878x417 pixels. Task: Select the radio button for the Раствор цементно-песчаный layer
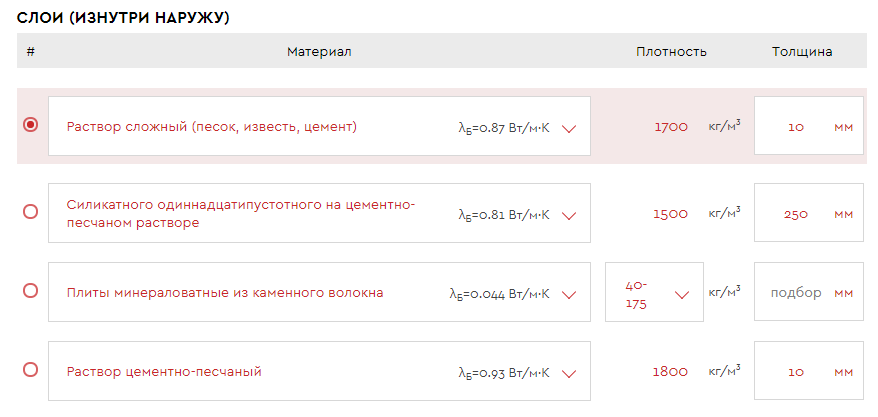[x=30, y=369]
